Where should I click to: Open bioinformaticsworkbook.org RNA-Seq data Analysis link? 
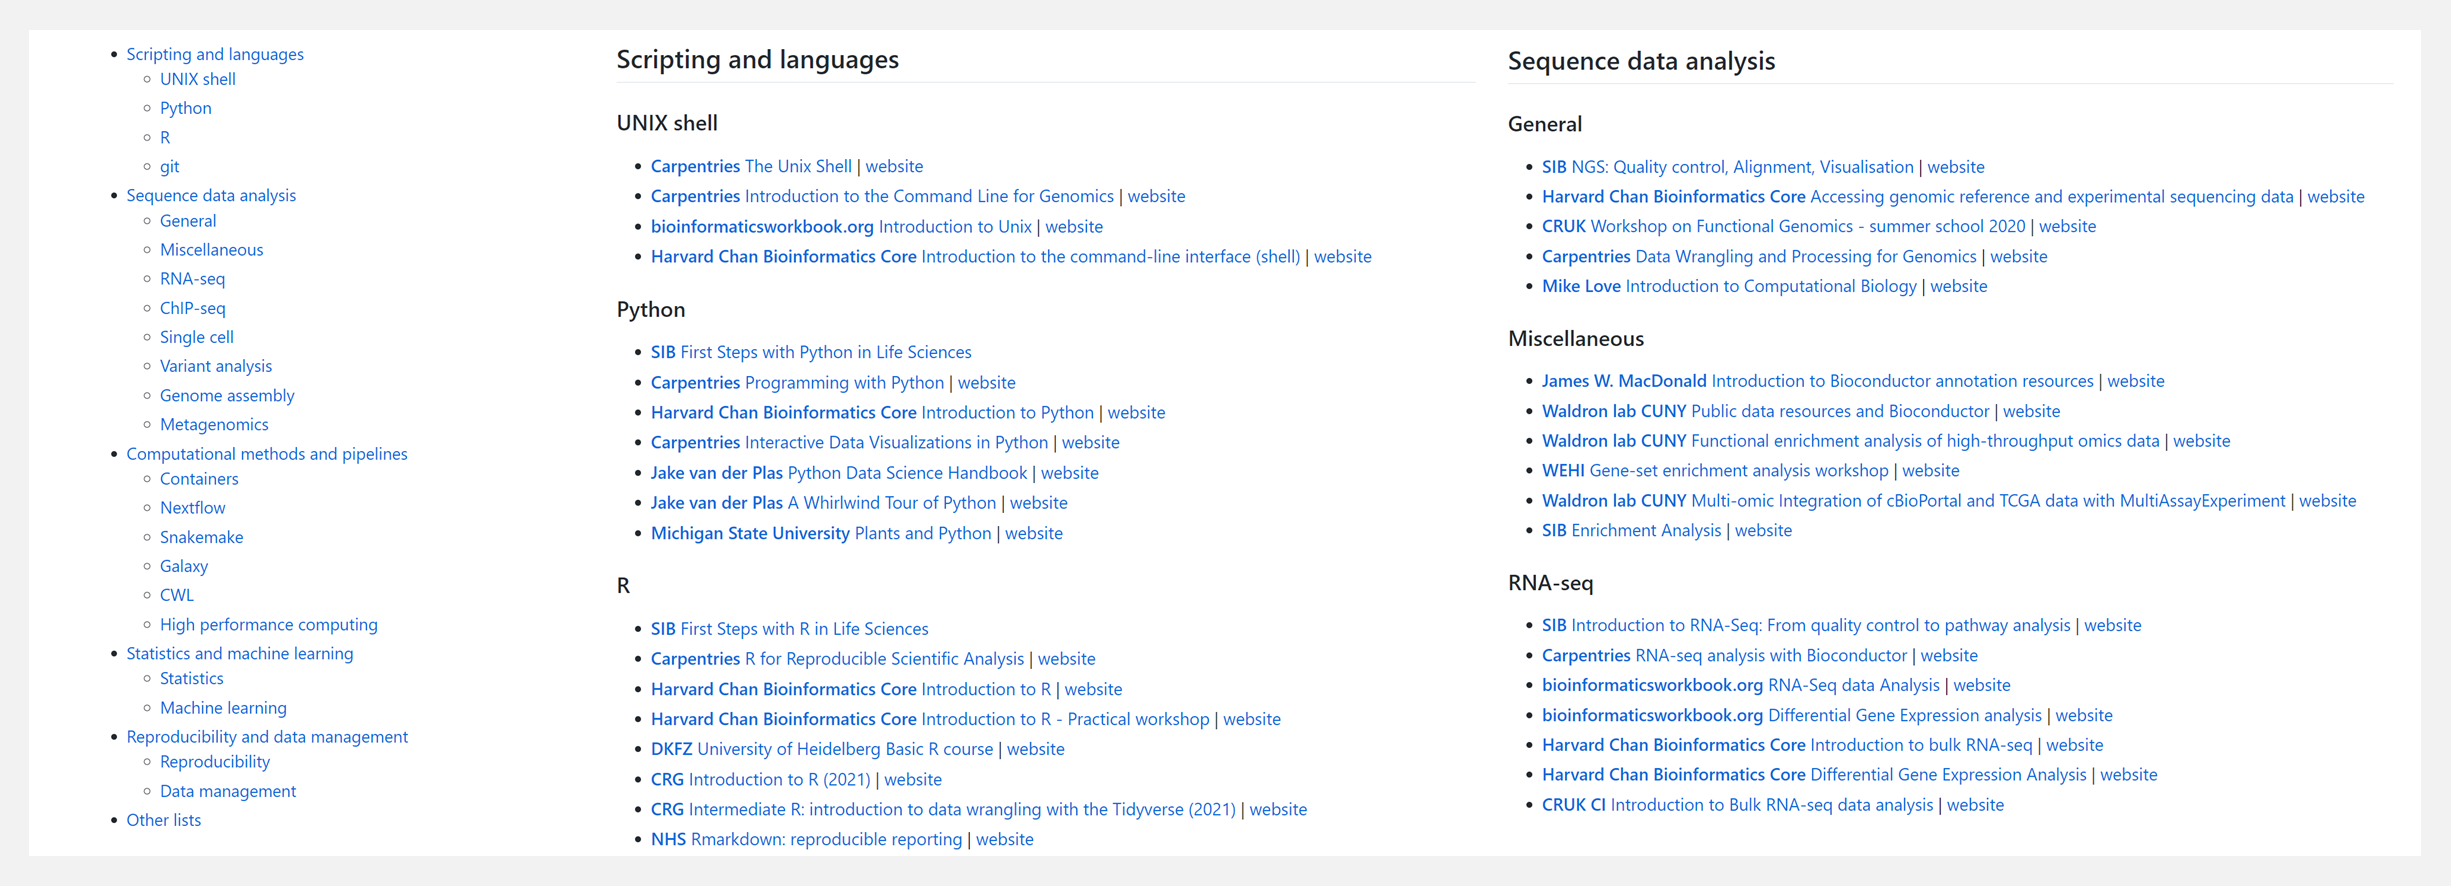click(1740, 685)
